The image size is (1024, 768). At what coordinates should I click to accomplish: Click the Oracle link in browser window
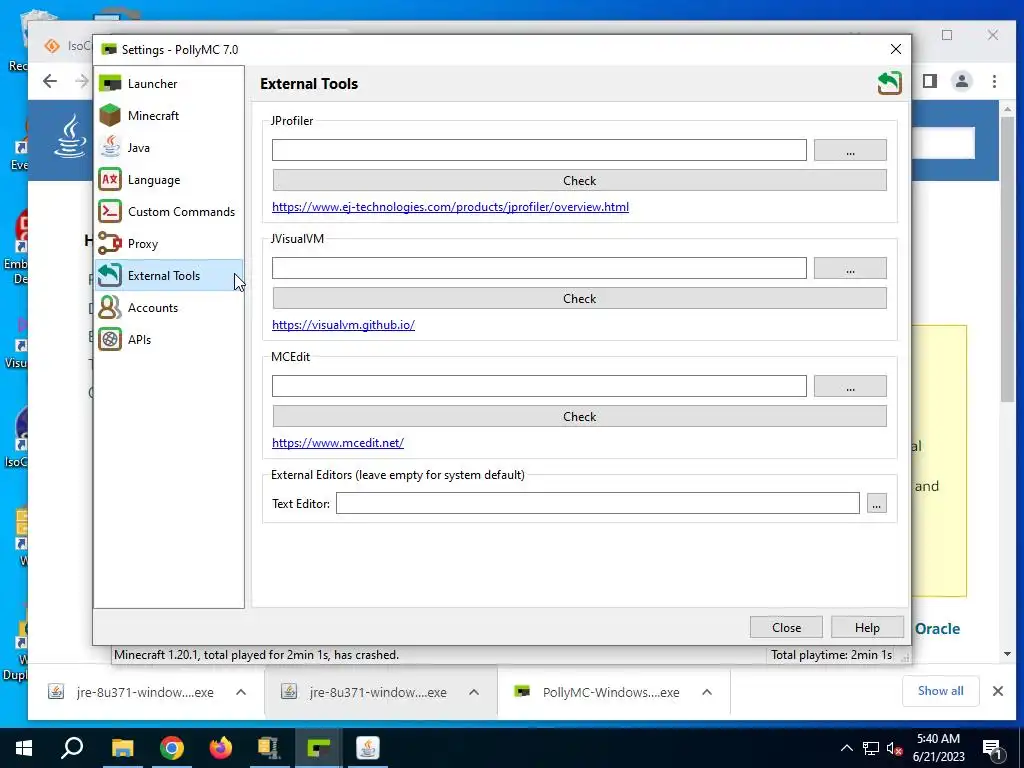coord(937,629)
